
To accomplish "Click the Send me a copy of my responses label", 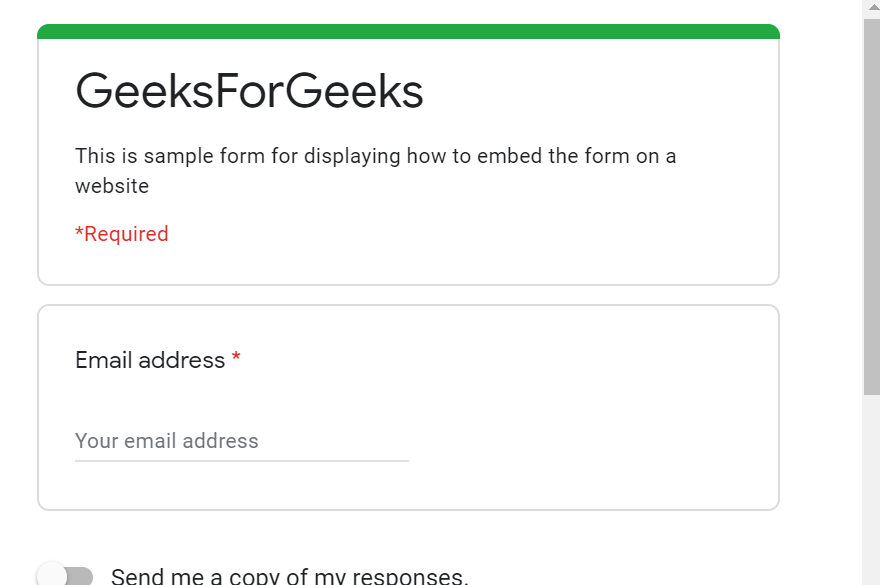I will click(289, 576).
